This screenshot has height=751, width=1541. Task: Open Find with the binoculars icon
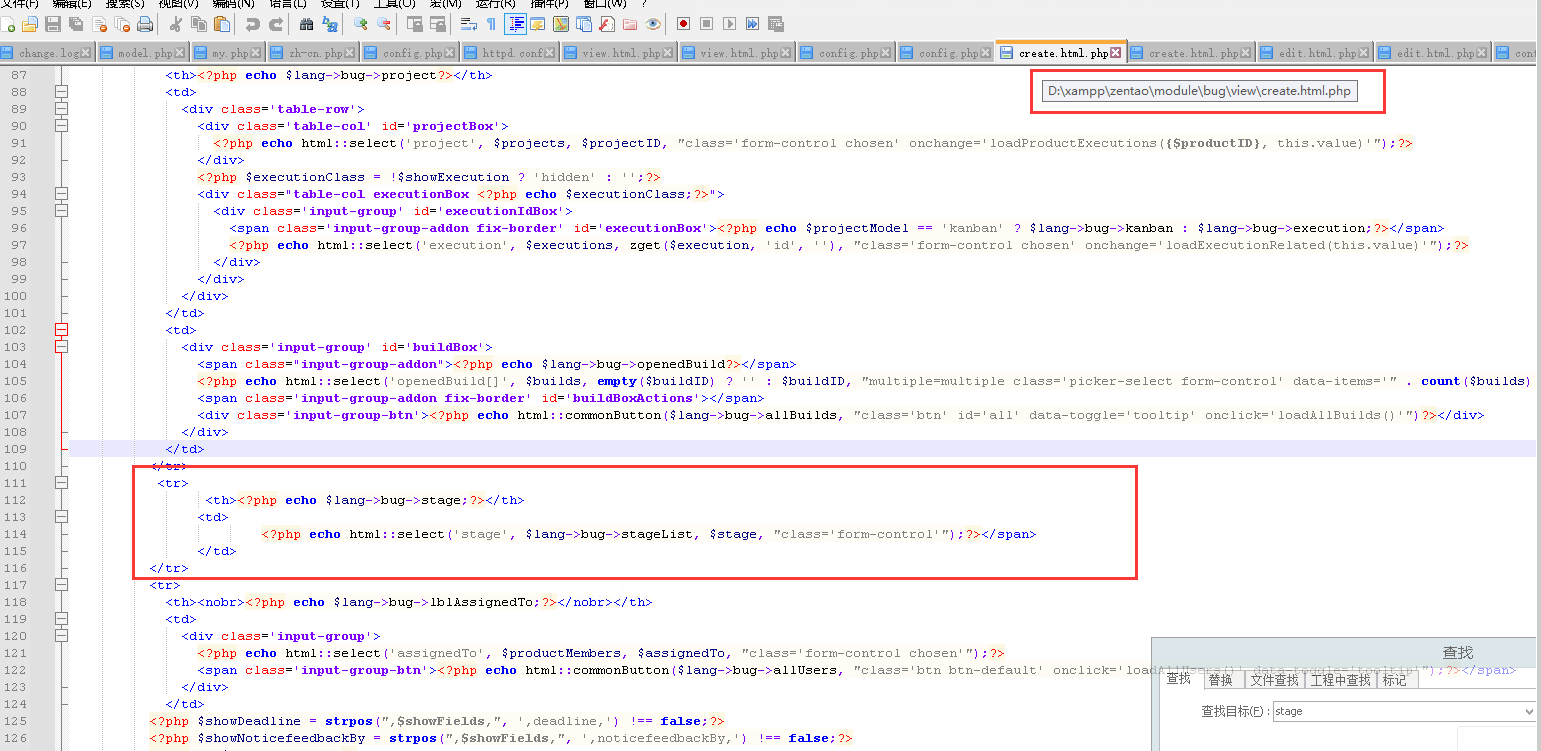click(307, 24)
